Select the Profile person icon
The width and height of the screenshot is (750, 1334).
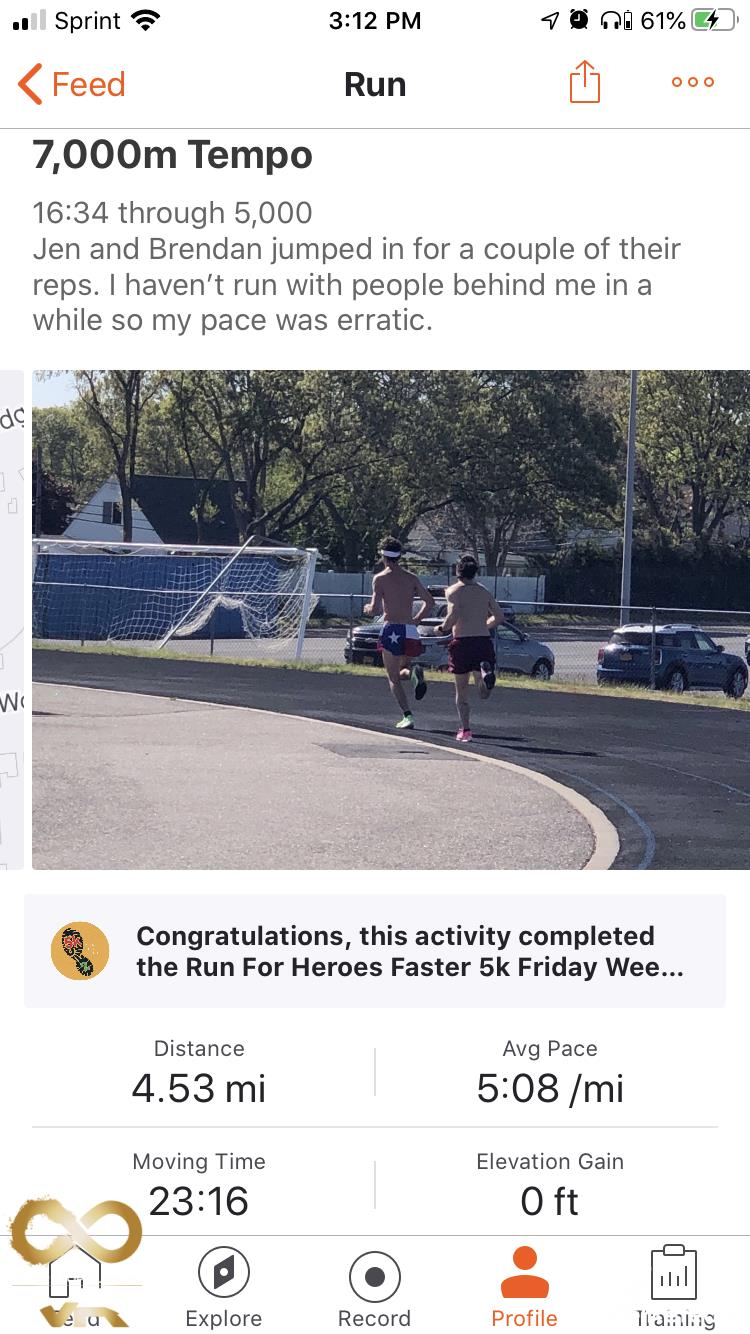pyautogui.click(x=524, y=1272)
